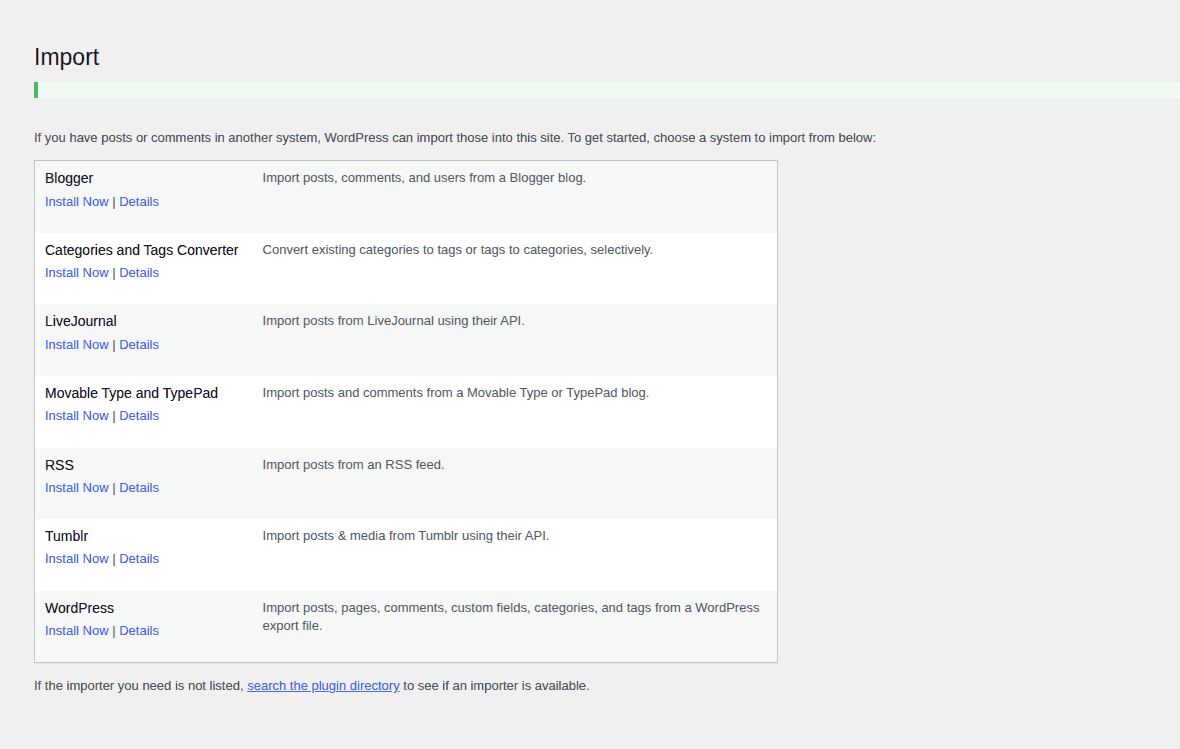Click description about Blogger blog users import

click(424, 178)
